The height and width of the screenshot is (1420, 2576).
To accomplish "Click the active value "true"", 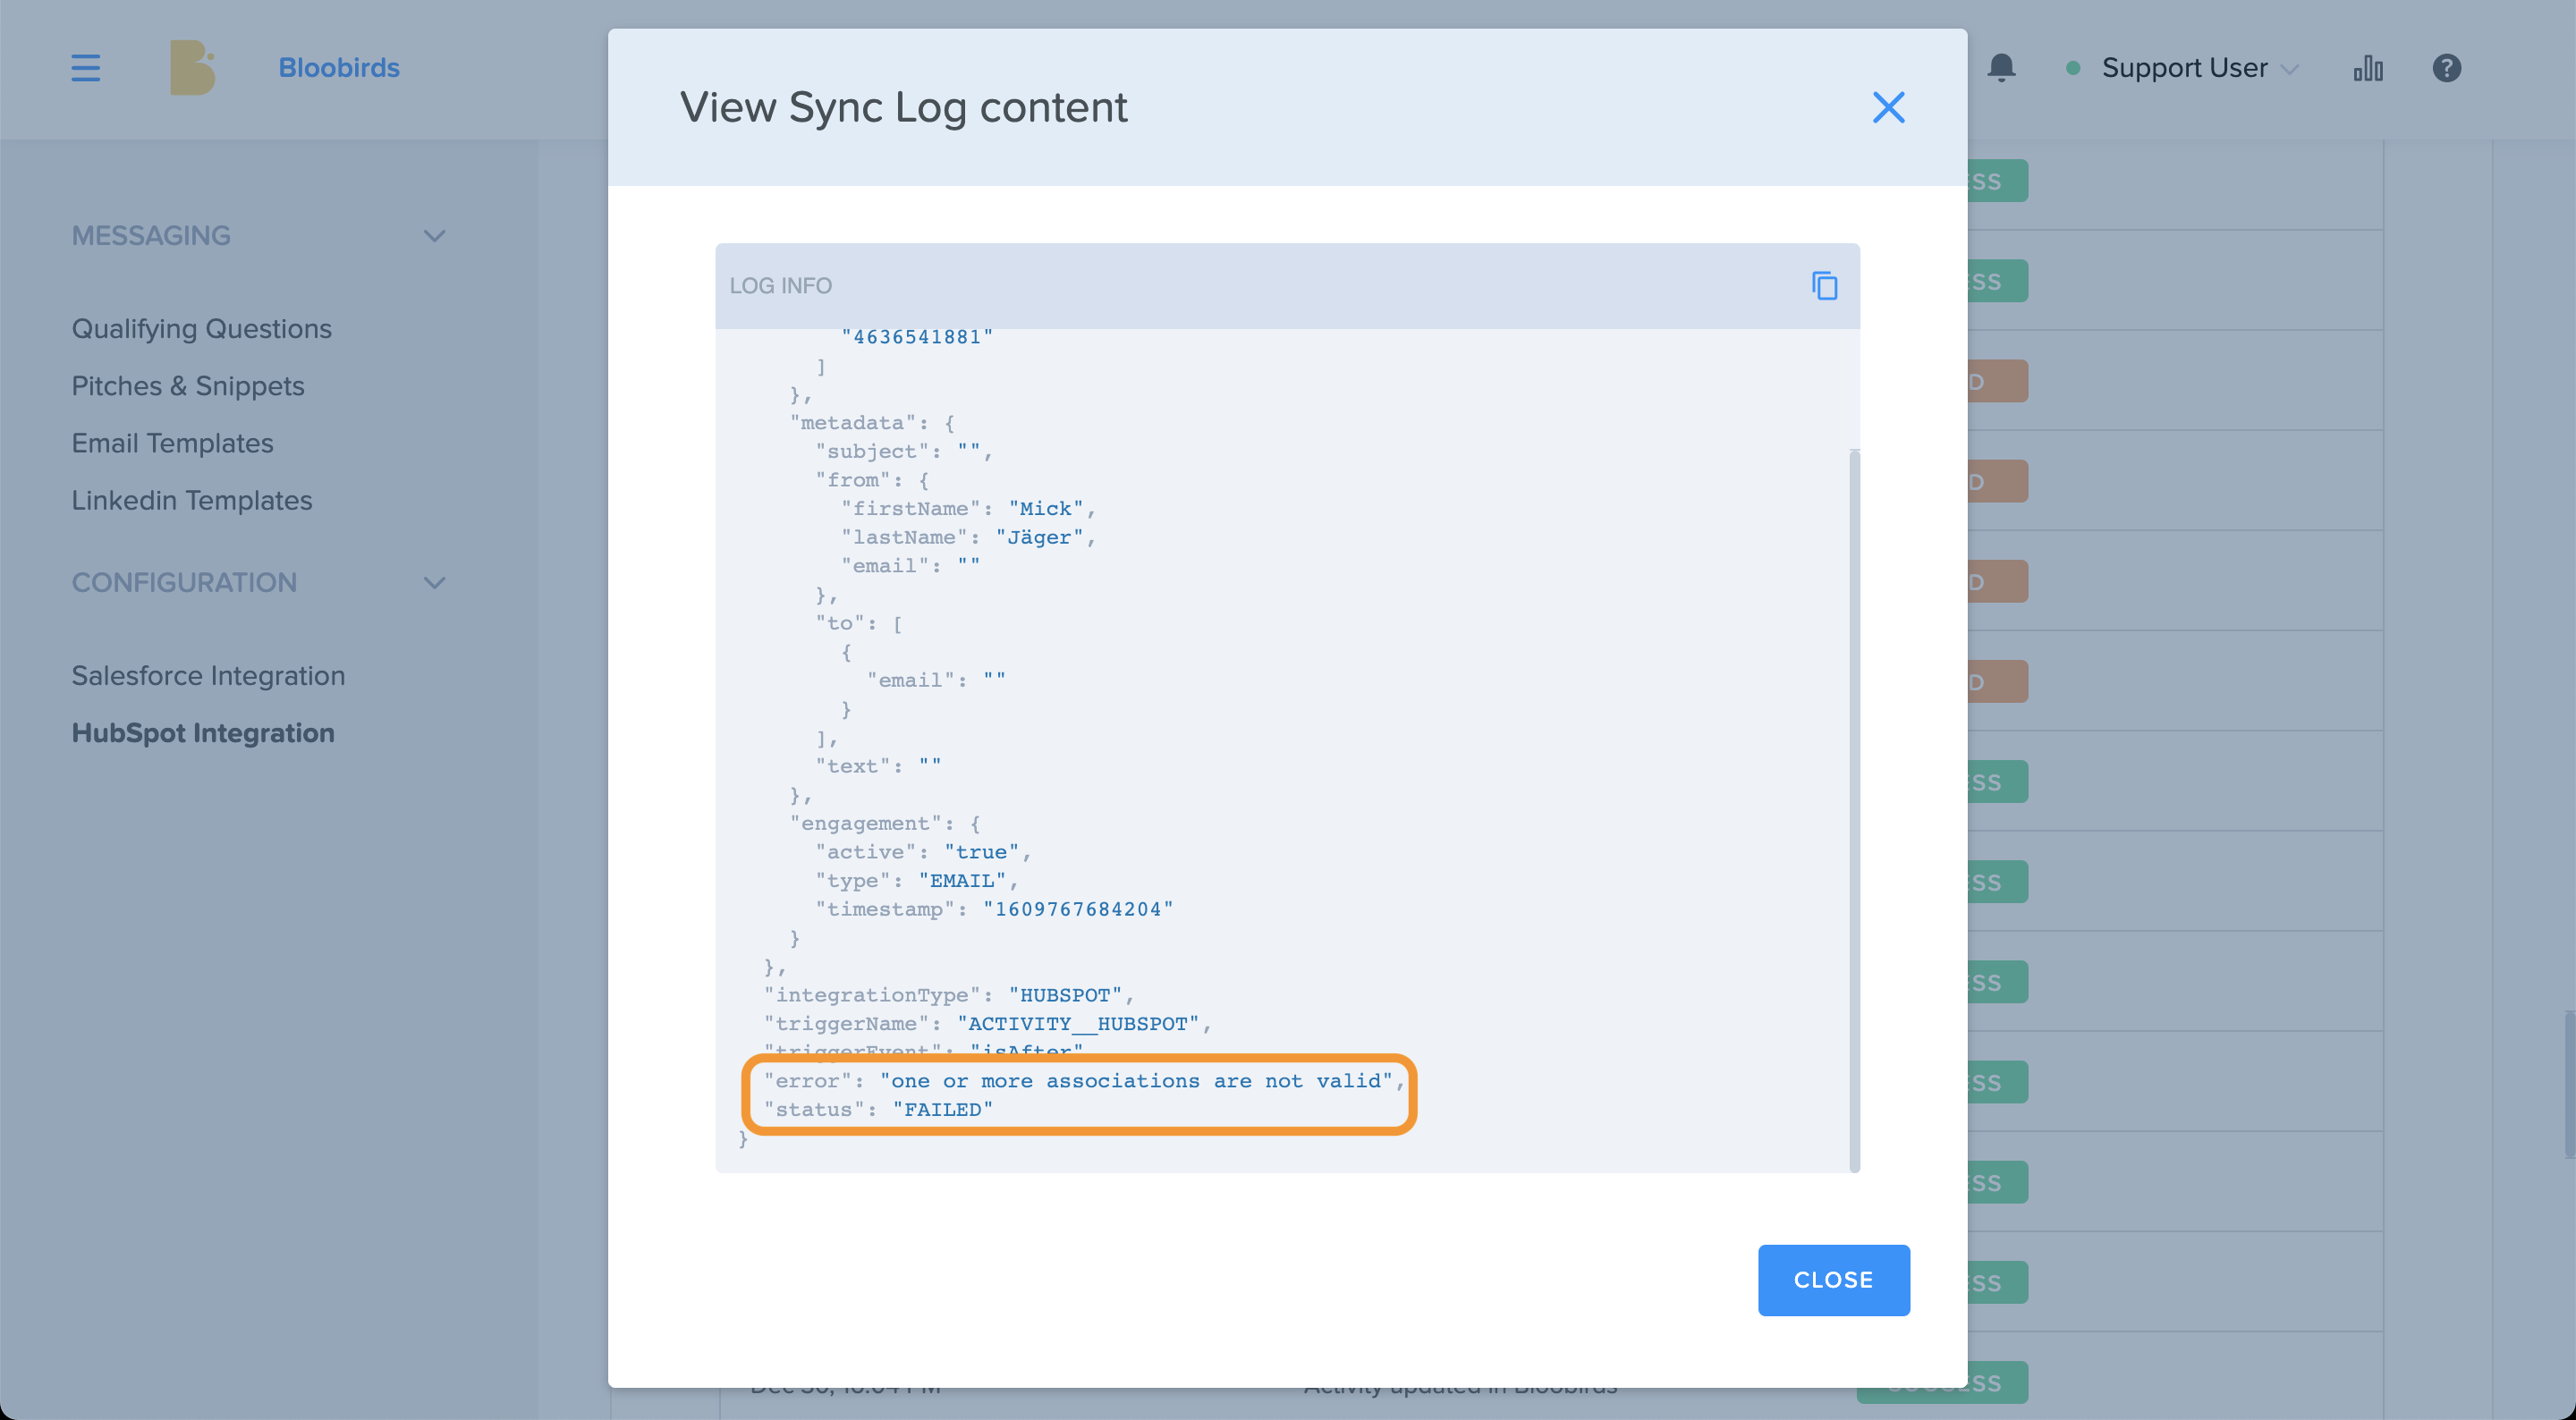I will coord(981,852).
